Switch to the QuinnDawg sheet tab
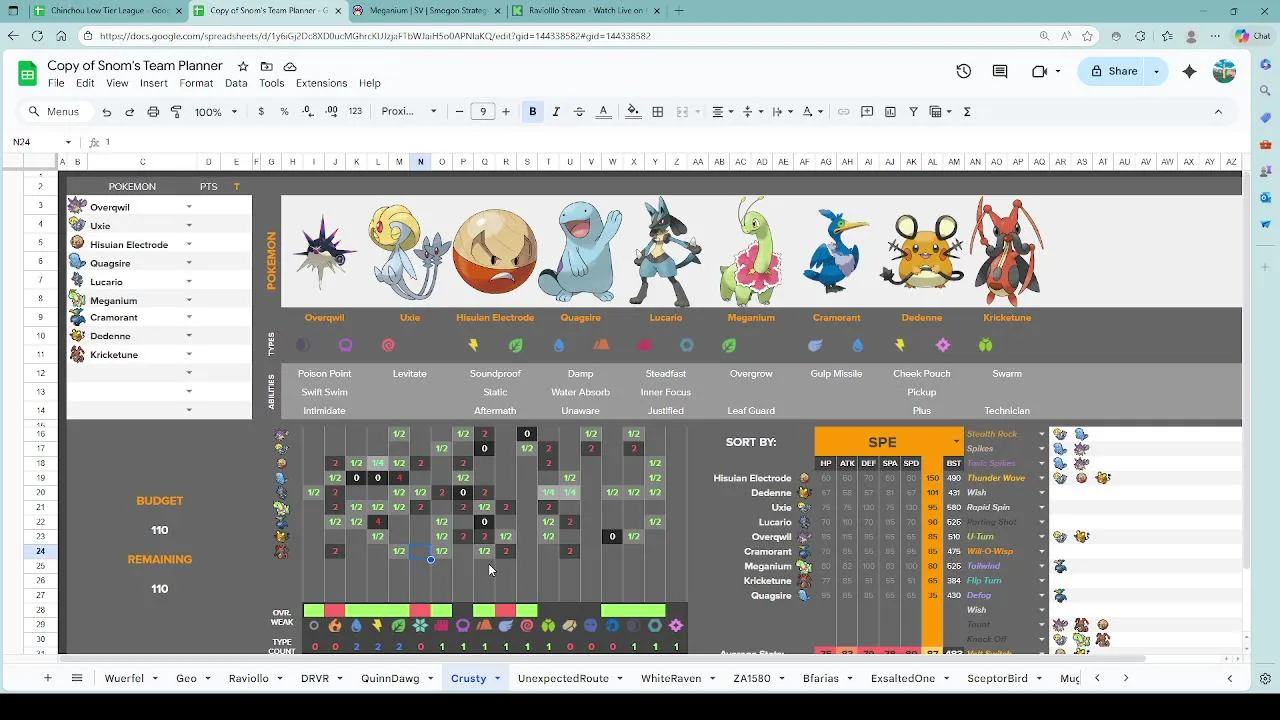The image size is (1280, 720). (x=390, y=678)
